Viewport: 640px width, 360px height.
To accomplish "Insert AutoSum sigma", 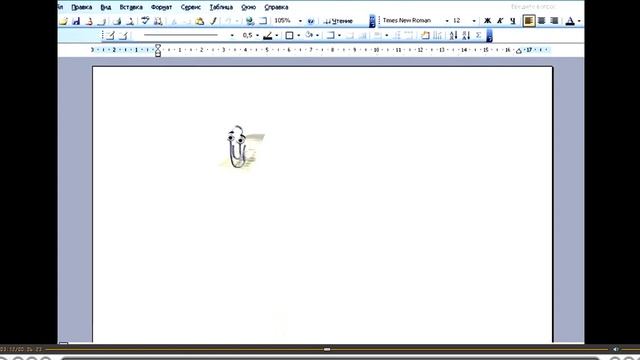I will point(478,36).
